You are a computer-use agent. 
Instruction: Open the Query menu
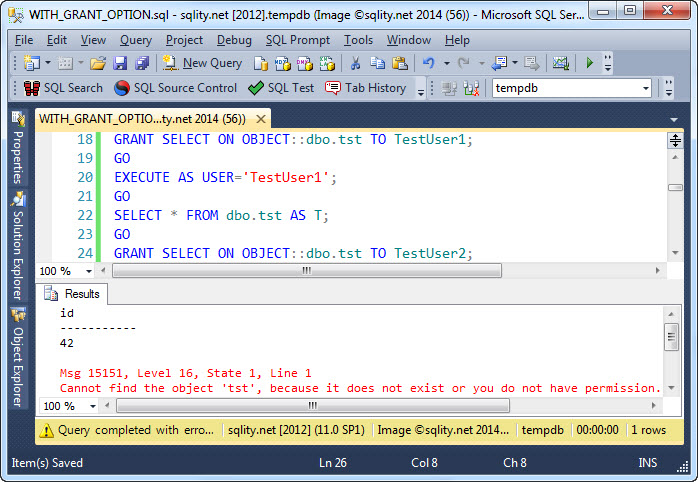tap(136, 40)
